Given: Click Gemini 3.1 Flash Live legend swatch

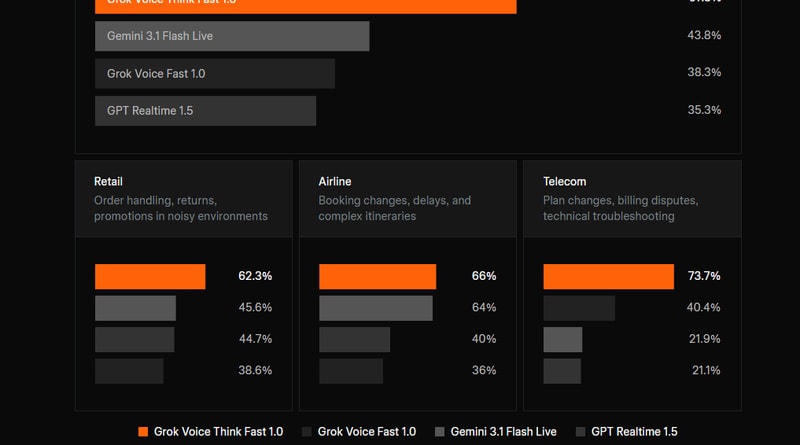Looking at the screenshot, I should [x=440, y=432].
